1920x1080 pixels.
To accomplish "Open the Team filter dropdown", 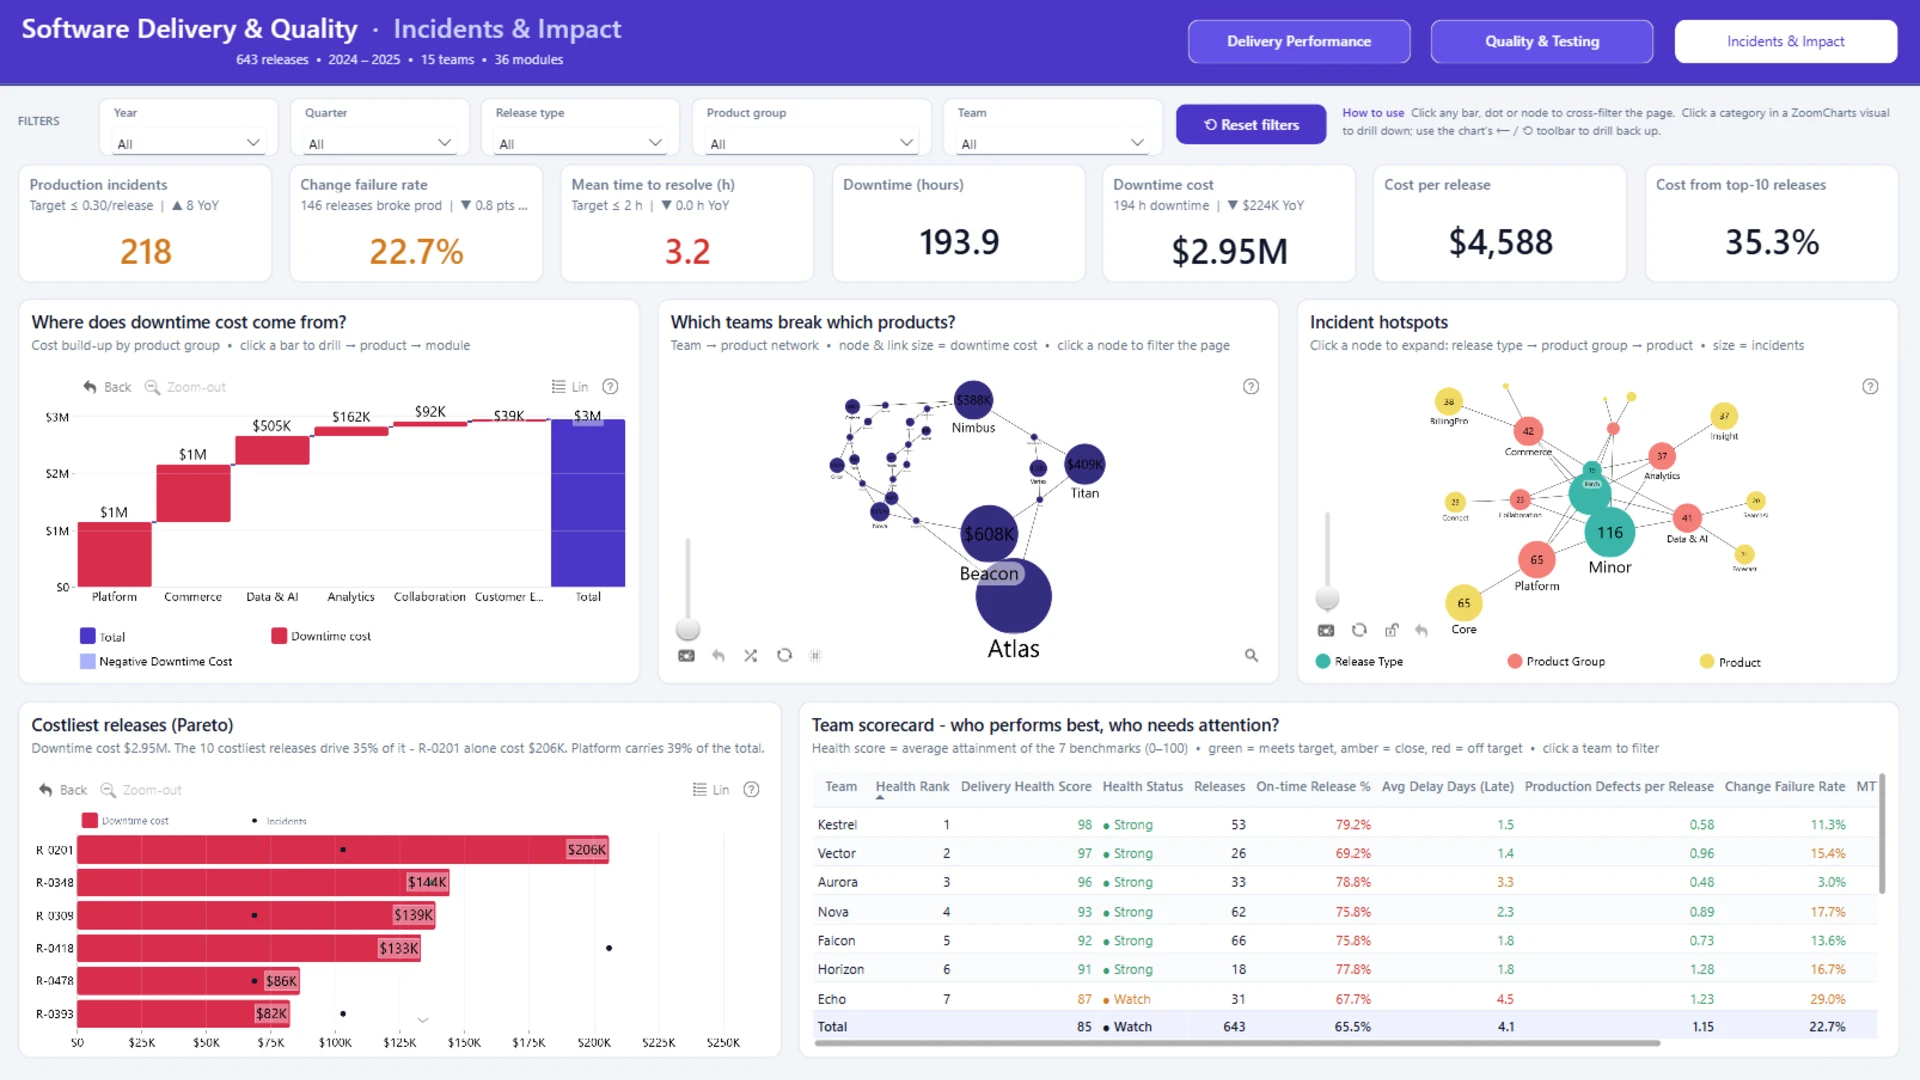I will coord(1053,143).
